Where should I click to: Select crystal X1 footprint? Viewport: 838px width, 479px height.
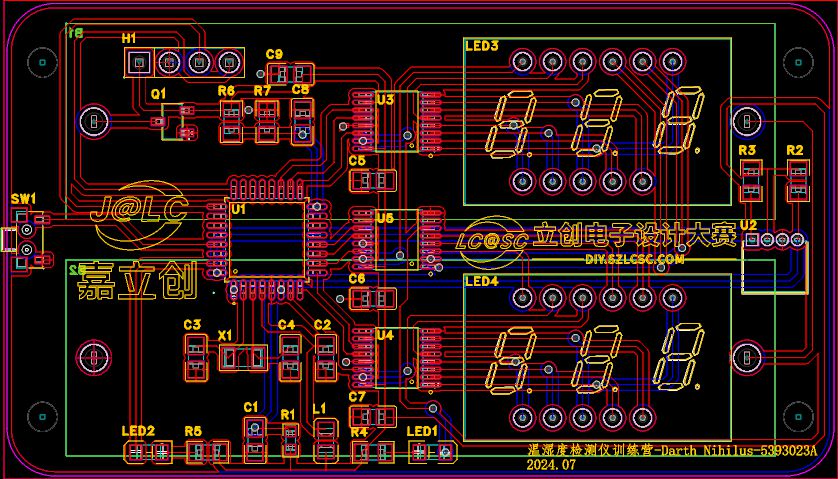243,358
